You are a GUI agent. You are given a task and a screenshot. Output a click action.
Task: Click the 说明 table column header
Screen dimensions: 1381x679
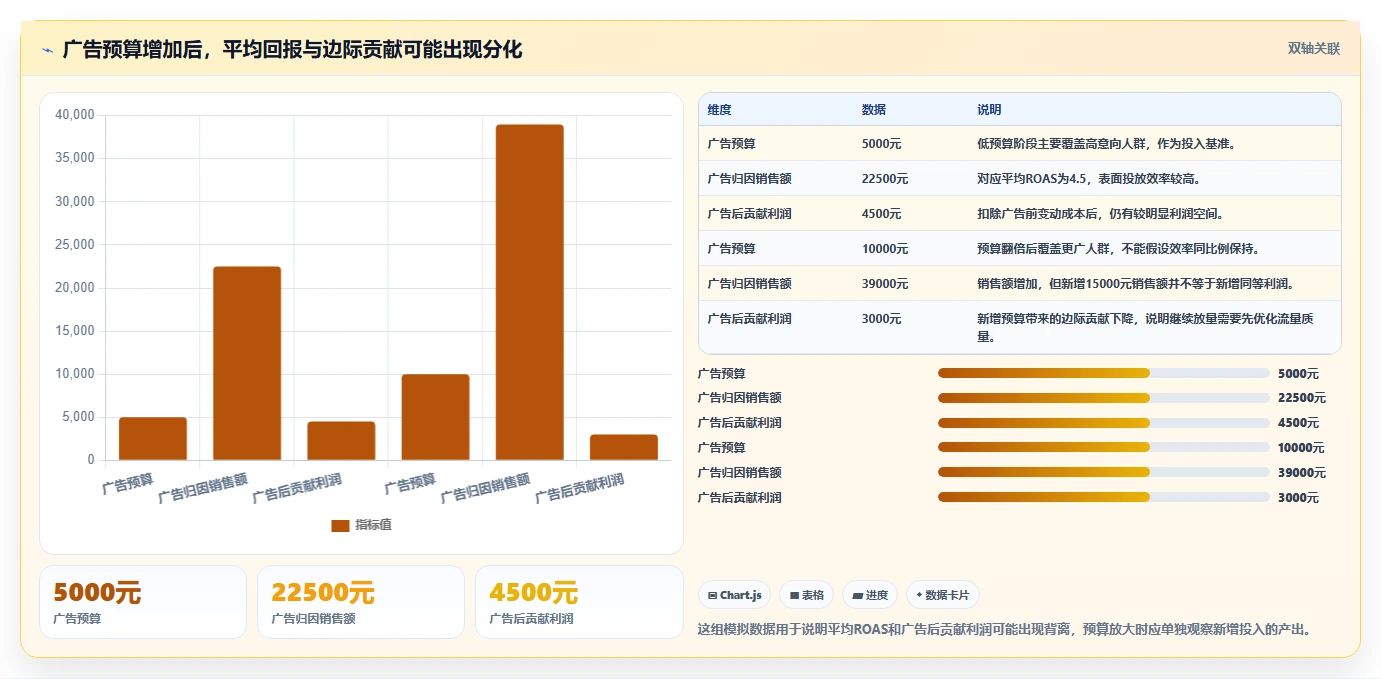[989, 110]
